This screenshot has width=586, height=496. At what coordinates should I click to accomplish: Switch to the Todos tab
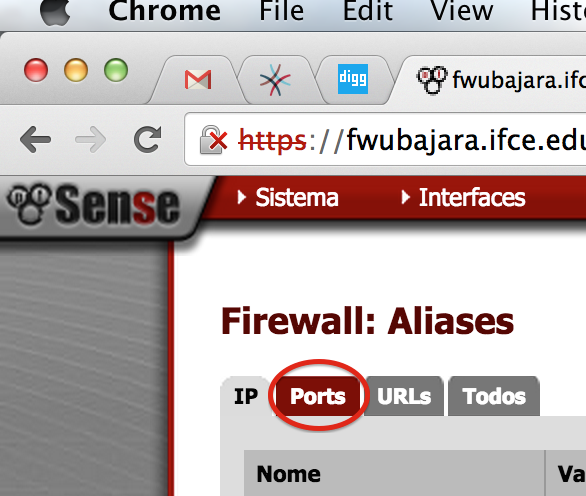pos(494,396)
